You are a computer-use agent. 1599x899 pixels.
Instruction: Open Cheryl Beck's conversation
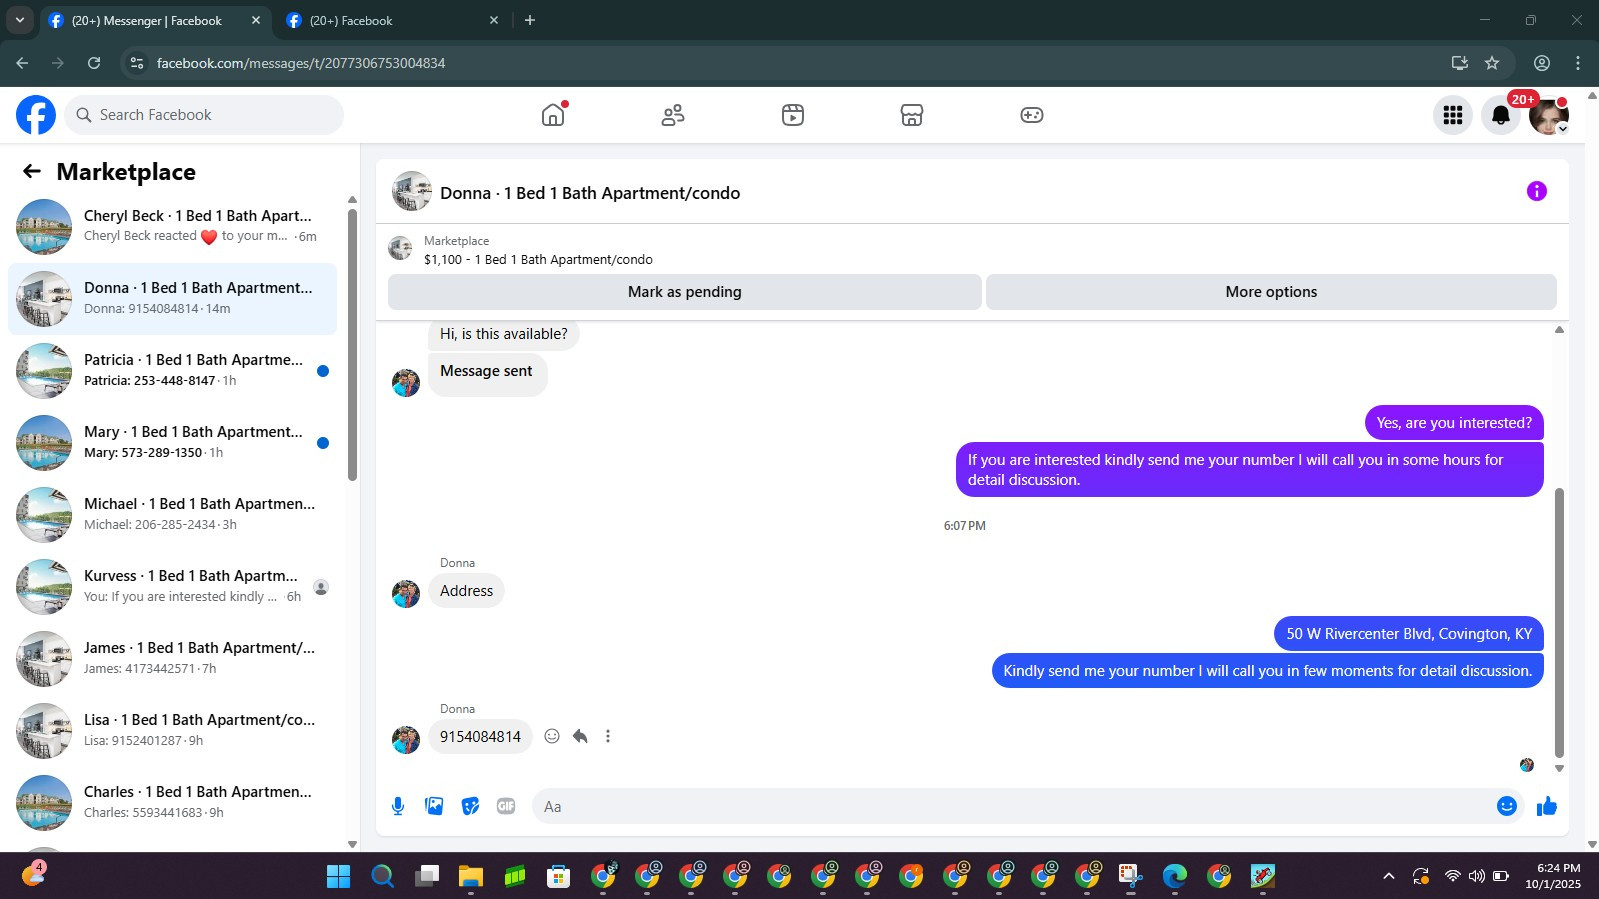pyautogui.click(x=172, y=226)
